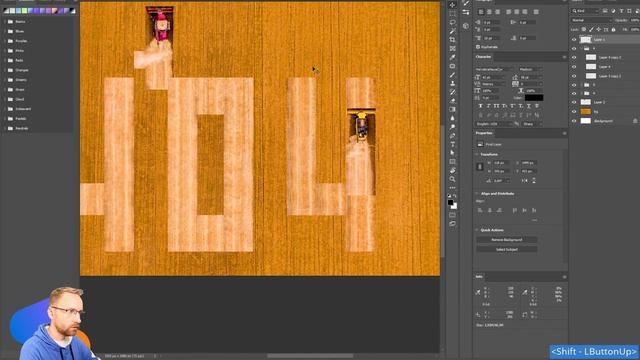Viewport: 640px width, 360px height.
Task: Hide Layer 1 using its eye icon
Action: tap(574, 40)
